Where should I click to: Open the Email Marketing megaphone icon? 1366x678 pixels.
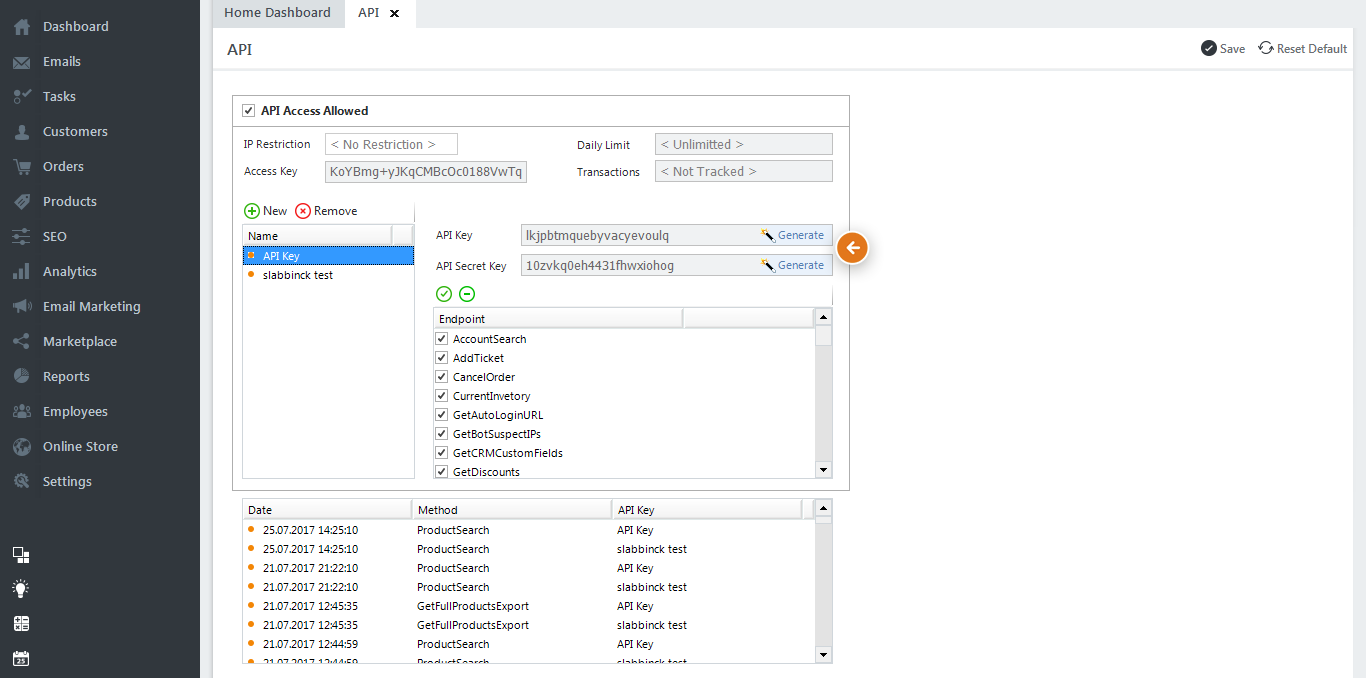click(21, 307)
